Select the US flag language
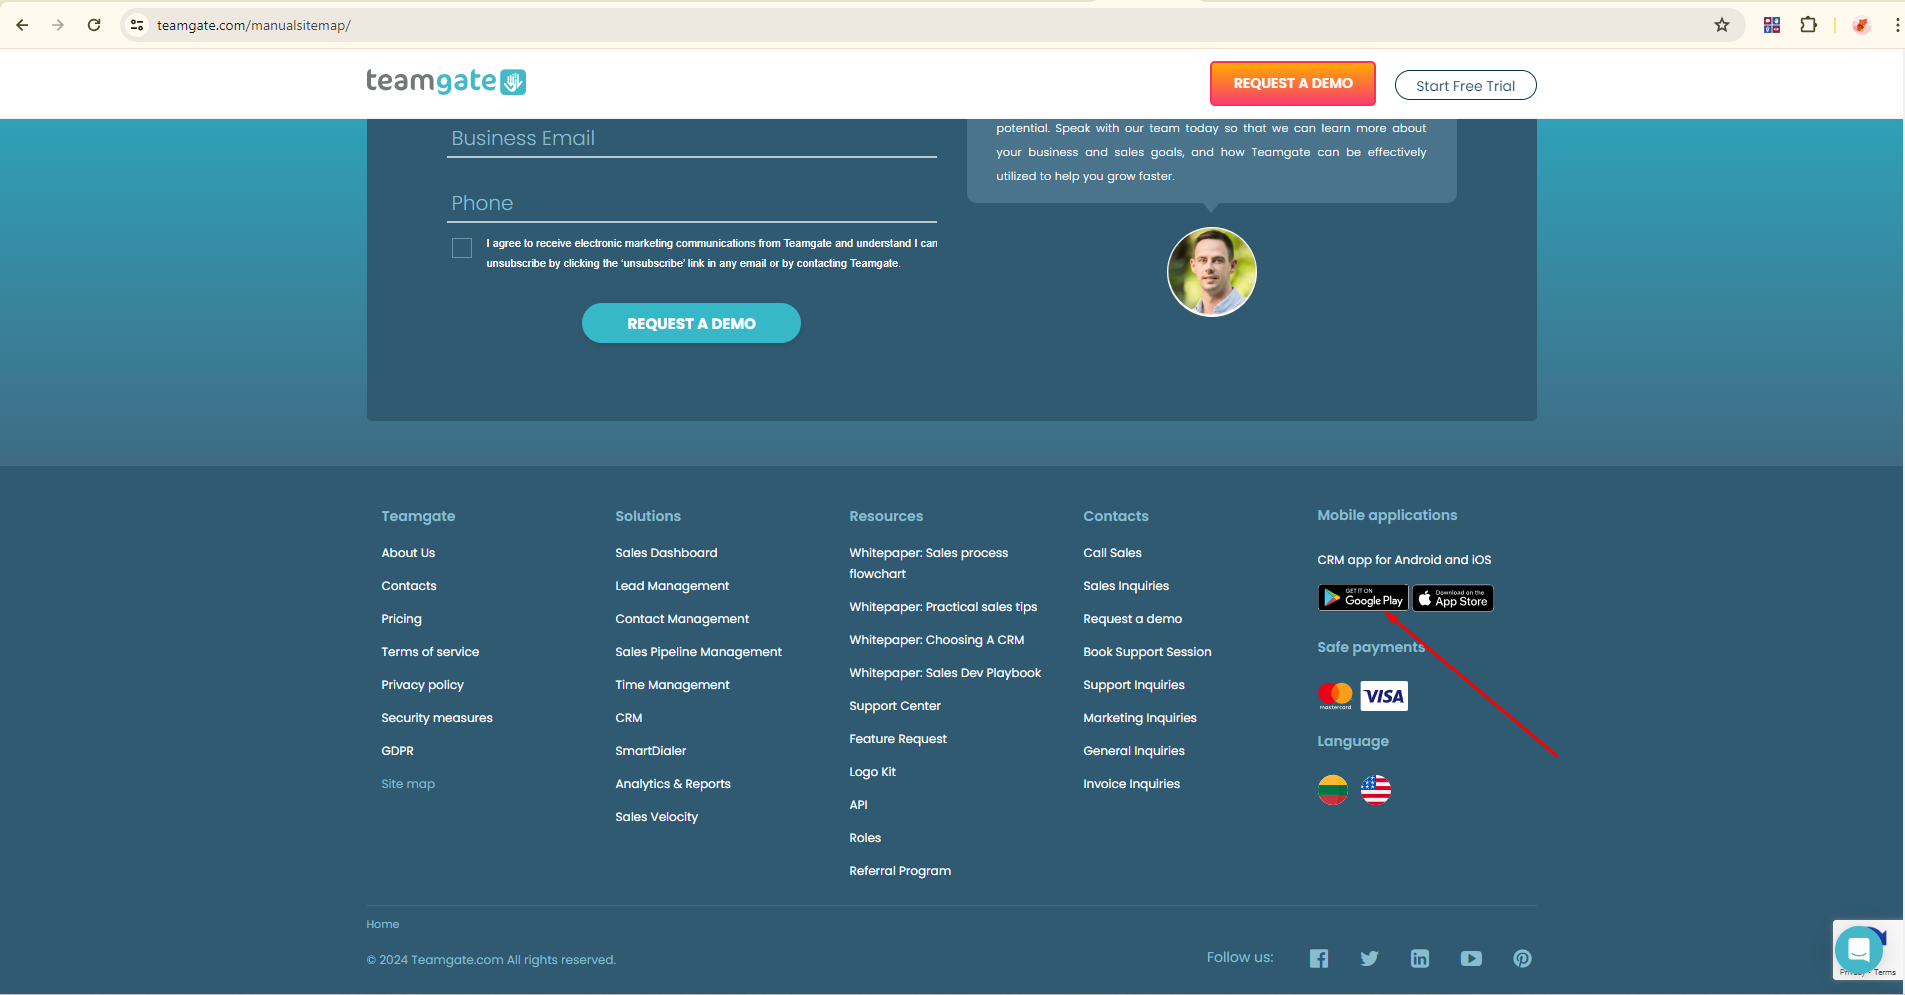This screenshot has width=1905, height=995. [1376, 790]
